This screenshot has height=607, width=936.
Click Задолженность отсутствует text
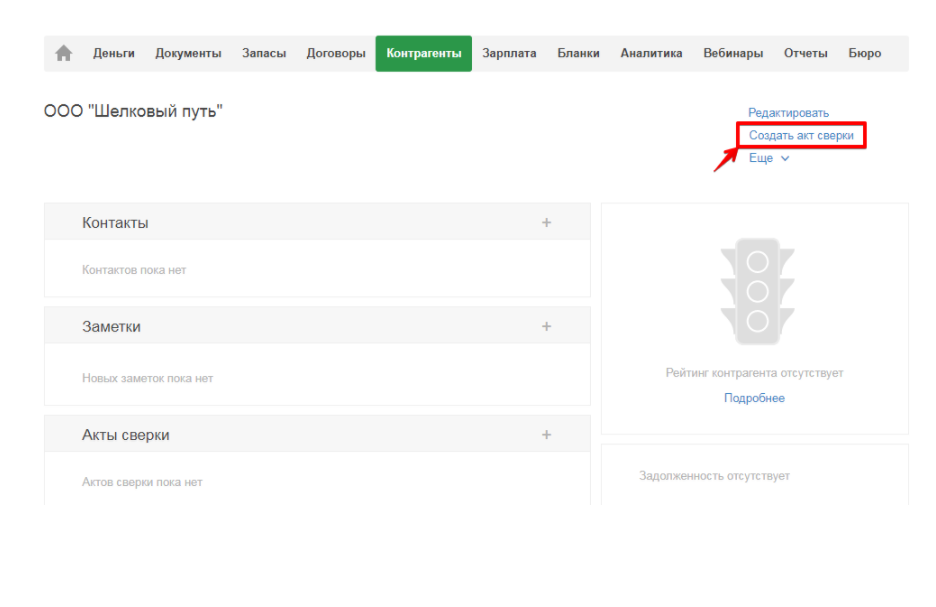pos(714,476)
